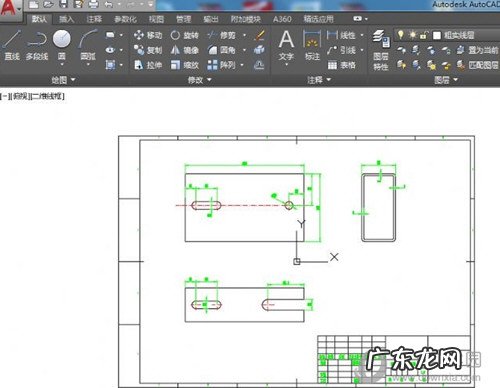Open the Hatch tool dropdown arrow
500x388 pixels.
121,65
